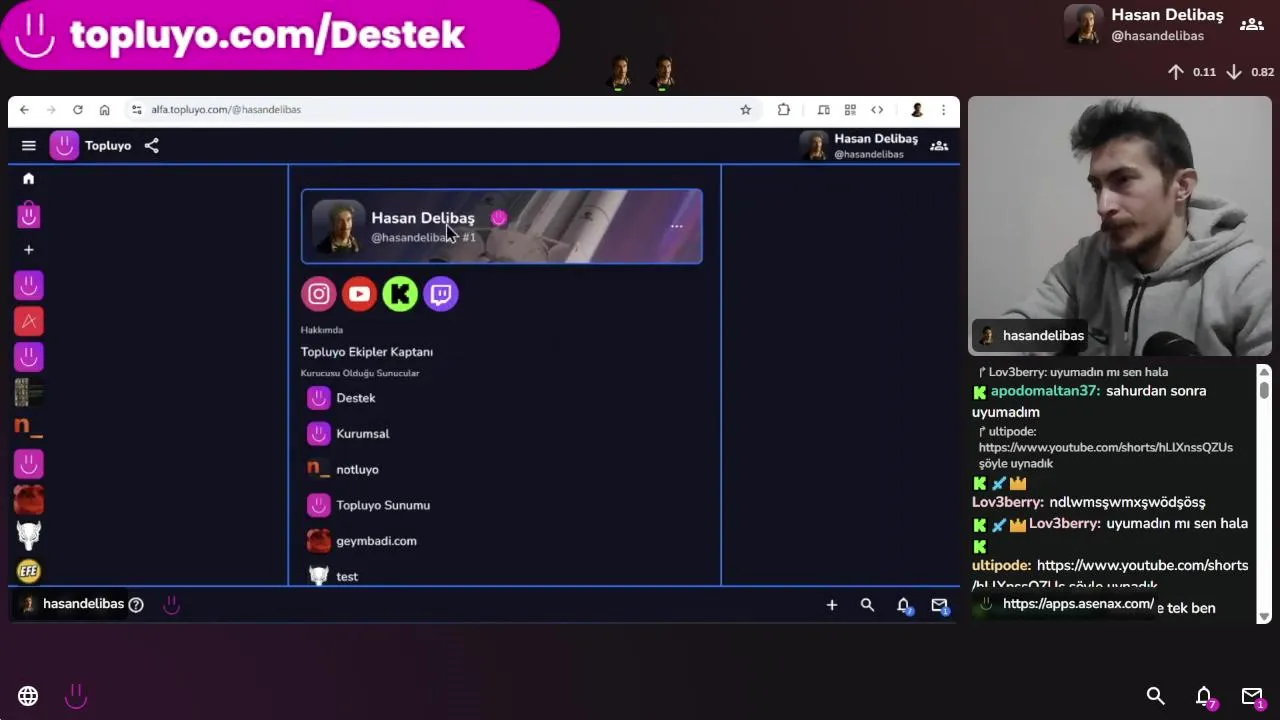This screenshot has width=1280, height=720.
Task: Open the three-dot menu on profile banner
Action: point(677,227)
